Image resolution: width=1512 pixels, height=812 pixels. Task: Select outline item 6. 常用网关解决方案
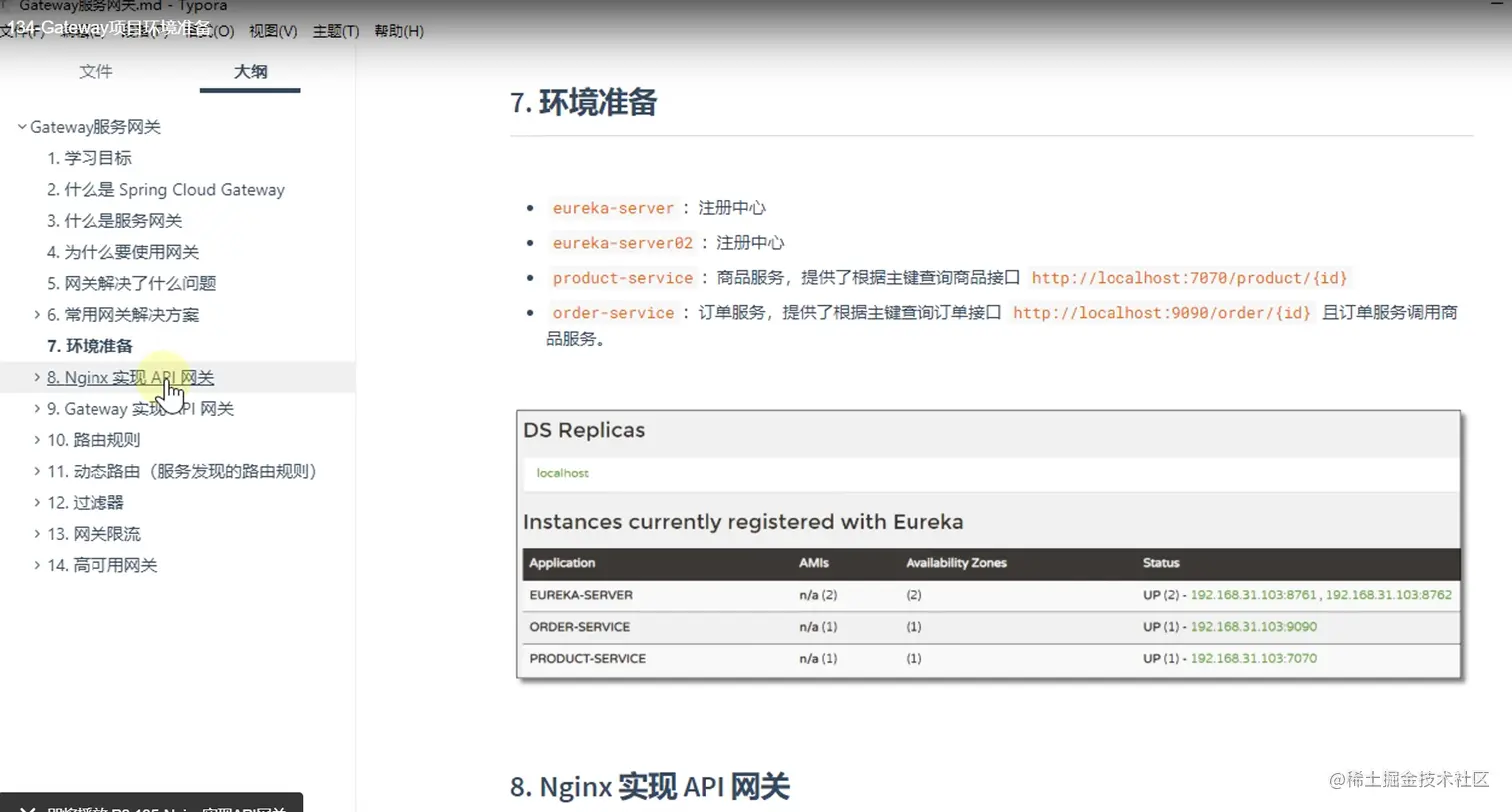123,315
